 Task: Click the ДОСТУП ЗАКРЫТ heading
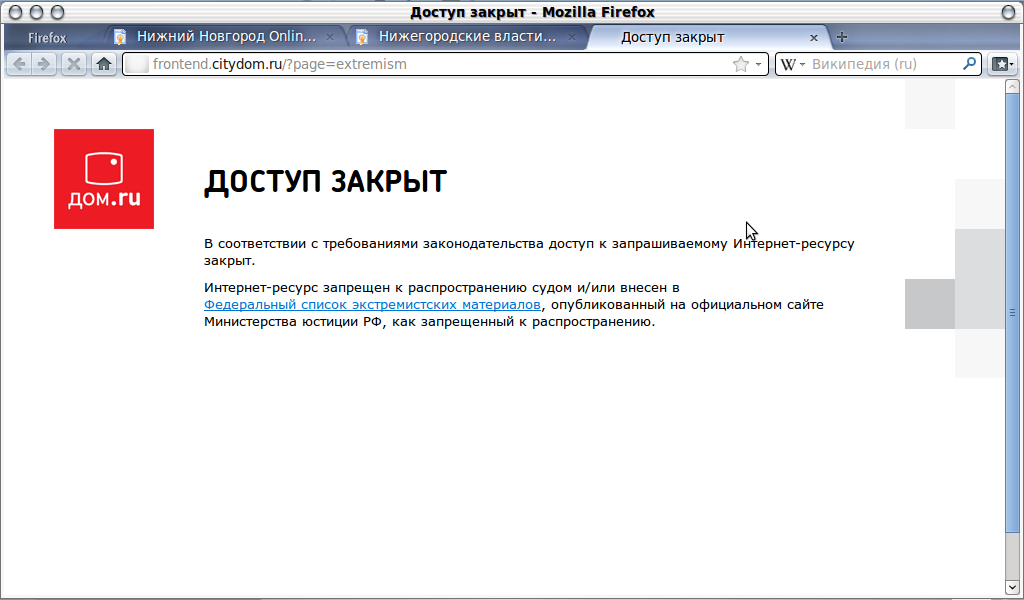pos(325,182)
